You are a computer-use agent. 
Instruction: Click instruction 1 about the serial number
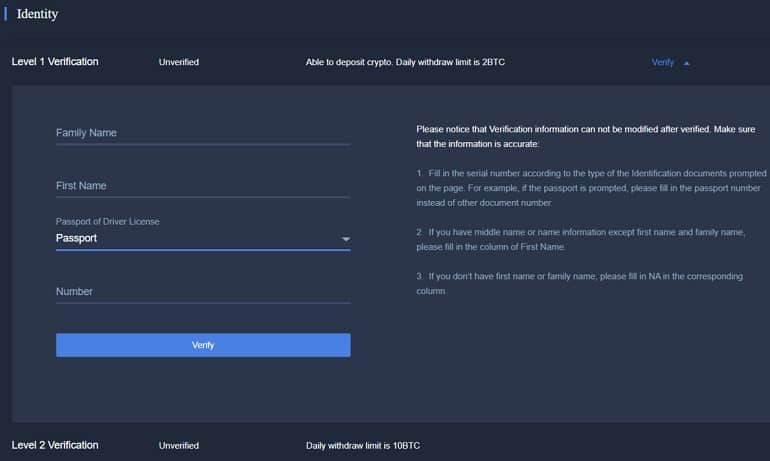click(590, 188)
